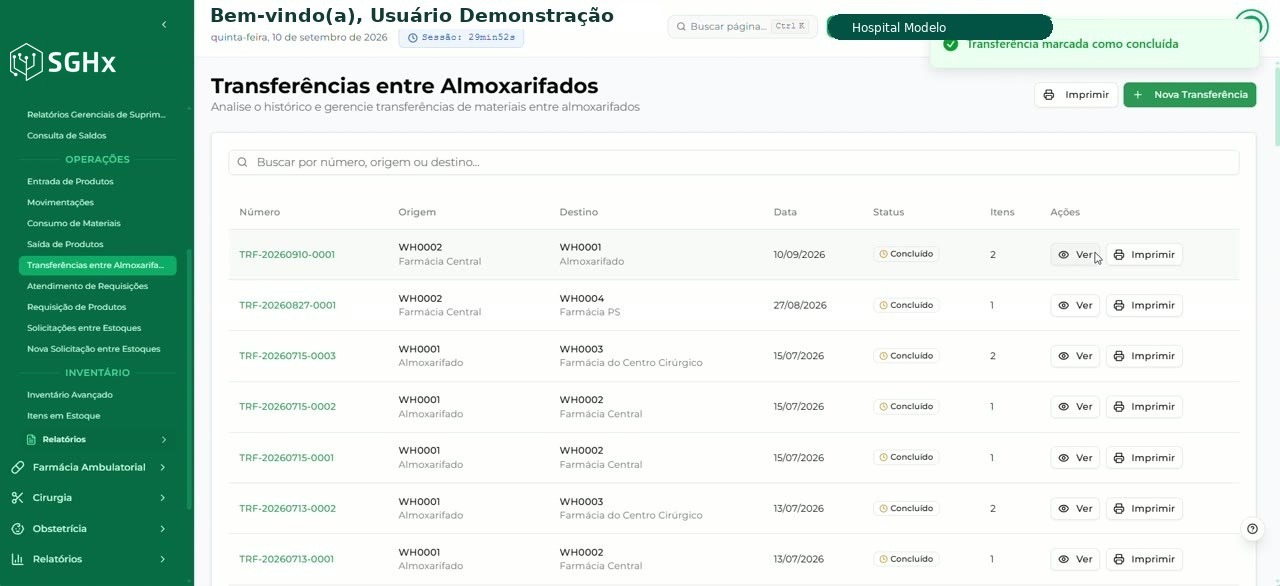Click the Sessão timer badge
The height and width of the screenshot is (586, 1280).
(461, 37)
